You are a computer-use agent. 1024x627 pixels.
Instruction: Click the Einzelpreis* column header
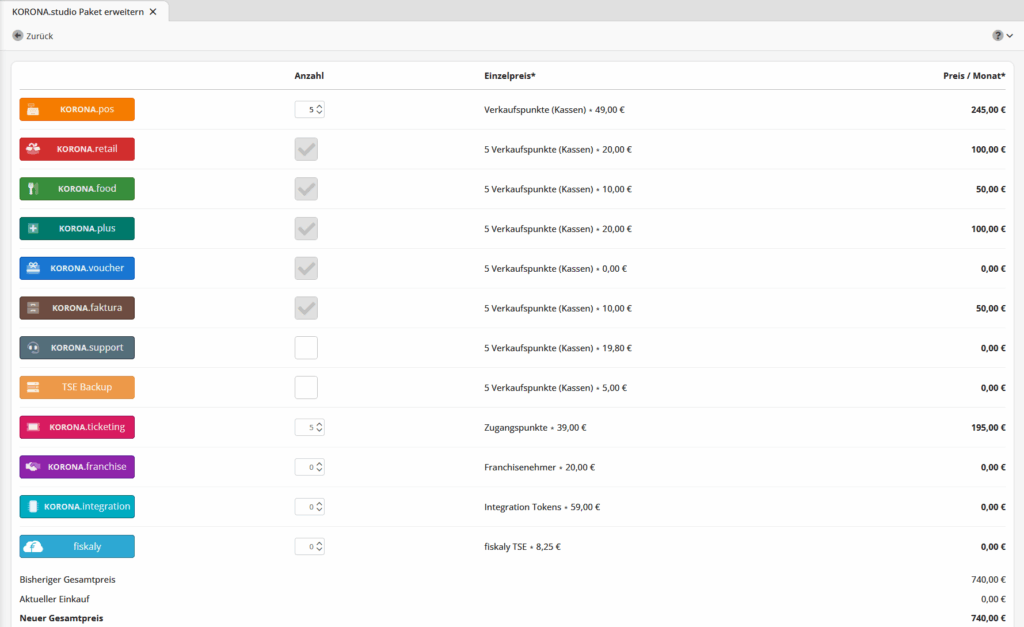(509, 76)
